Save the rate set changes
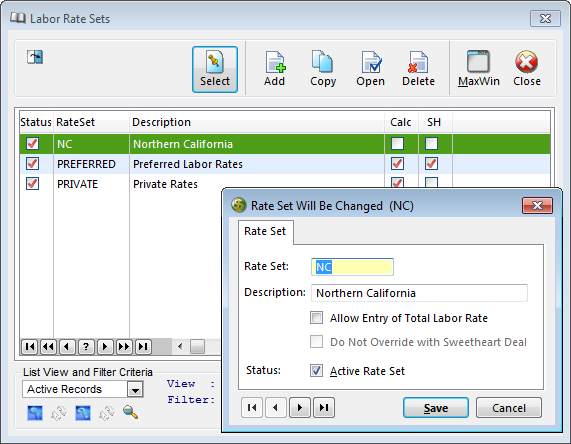This screenshot has width=571, height=444. coord(436,408)
